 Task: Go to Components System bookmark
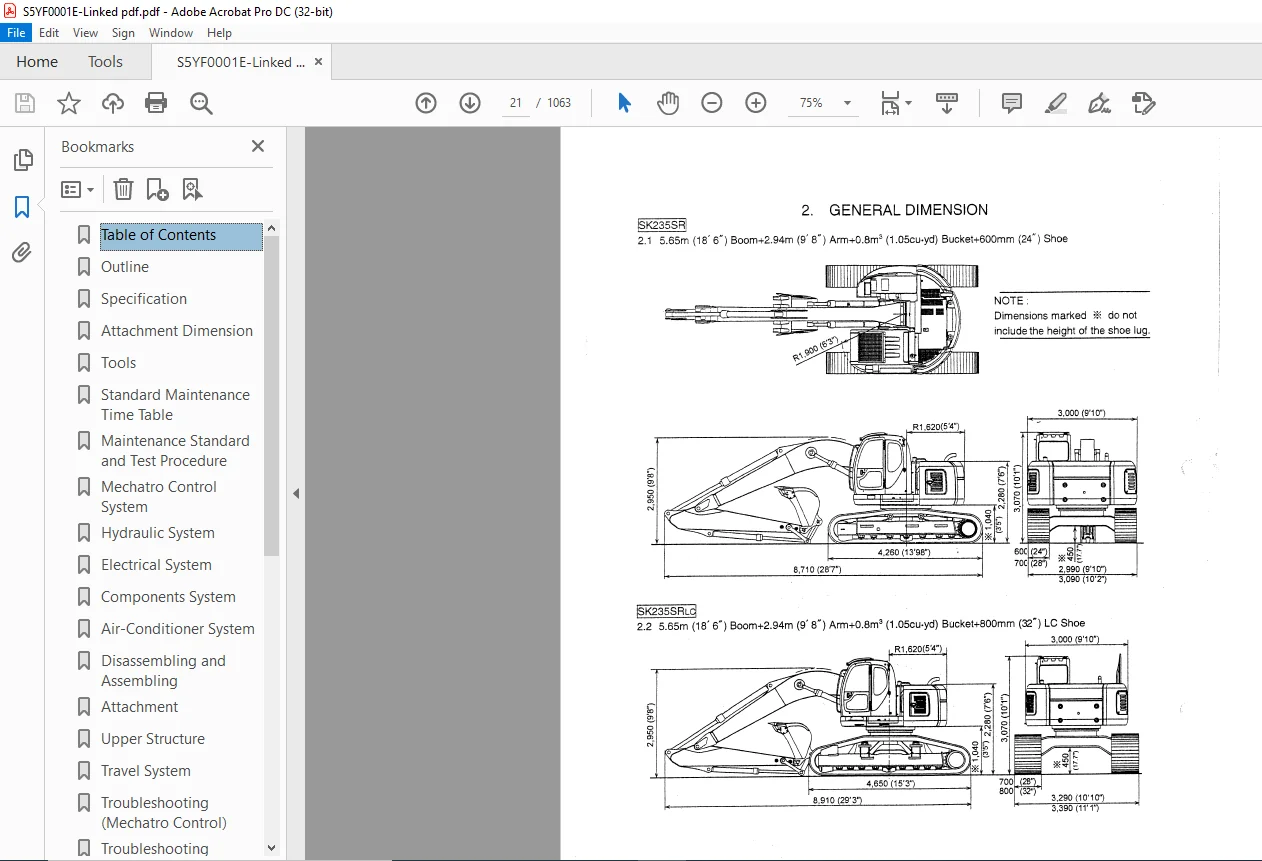point(168,597)
